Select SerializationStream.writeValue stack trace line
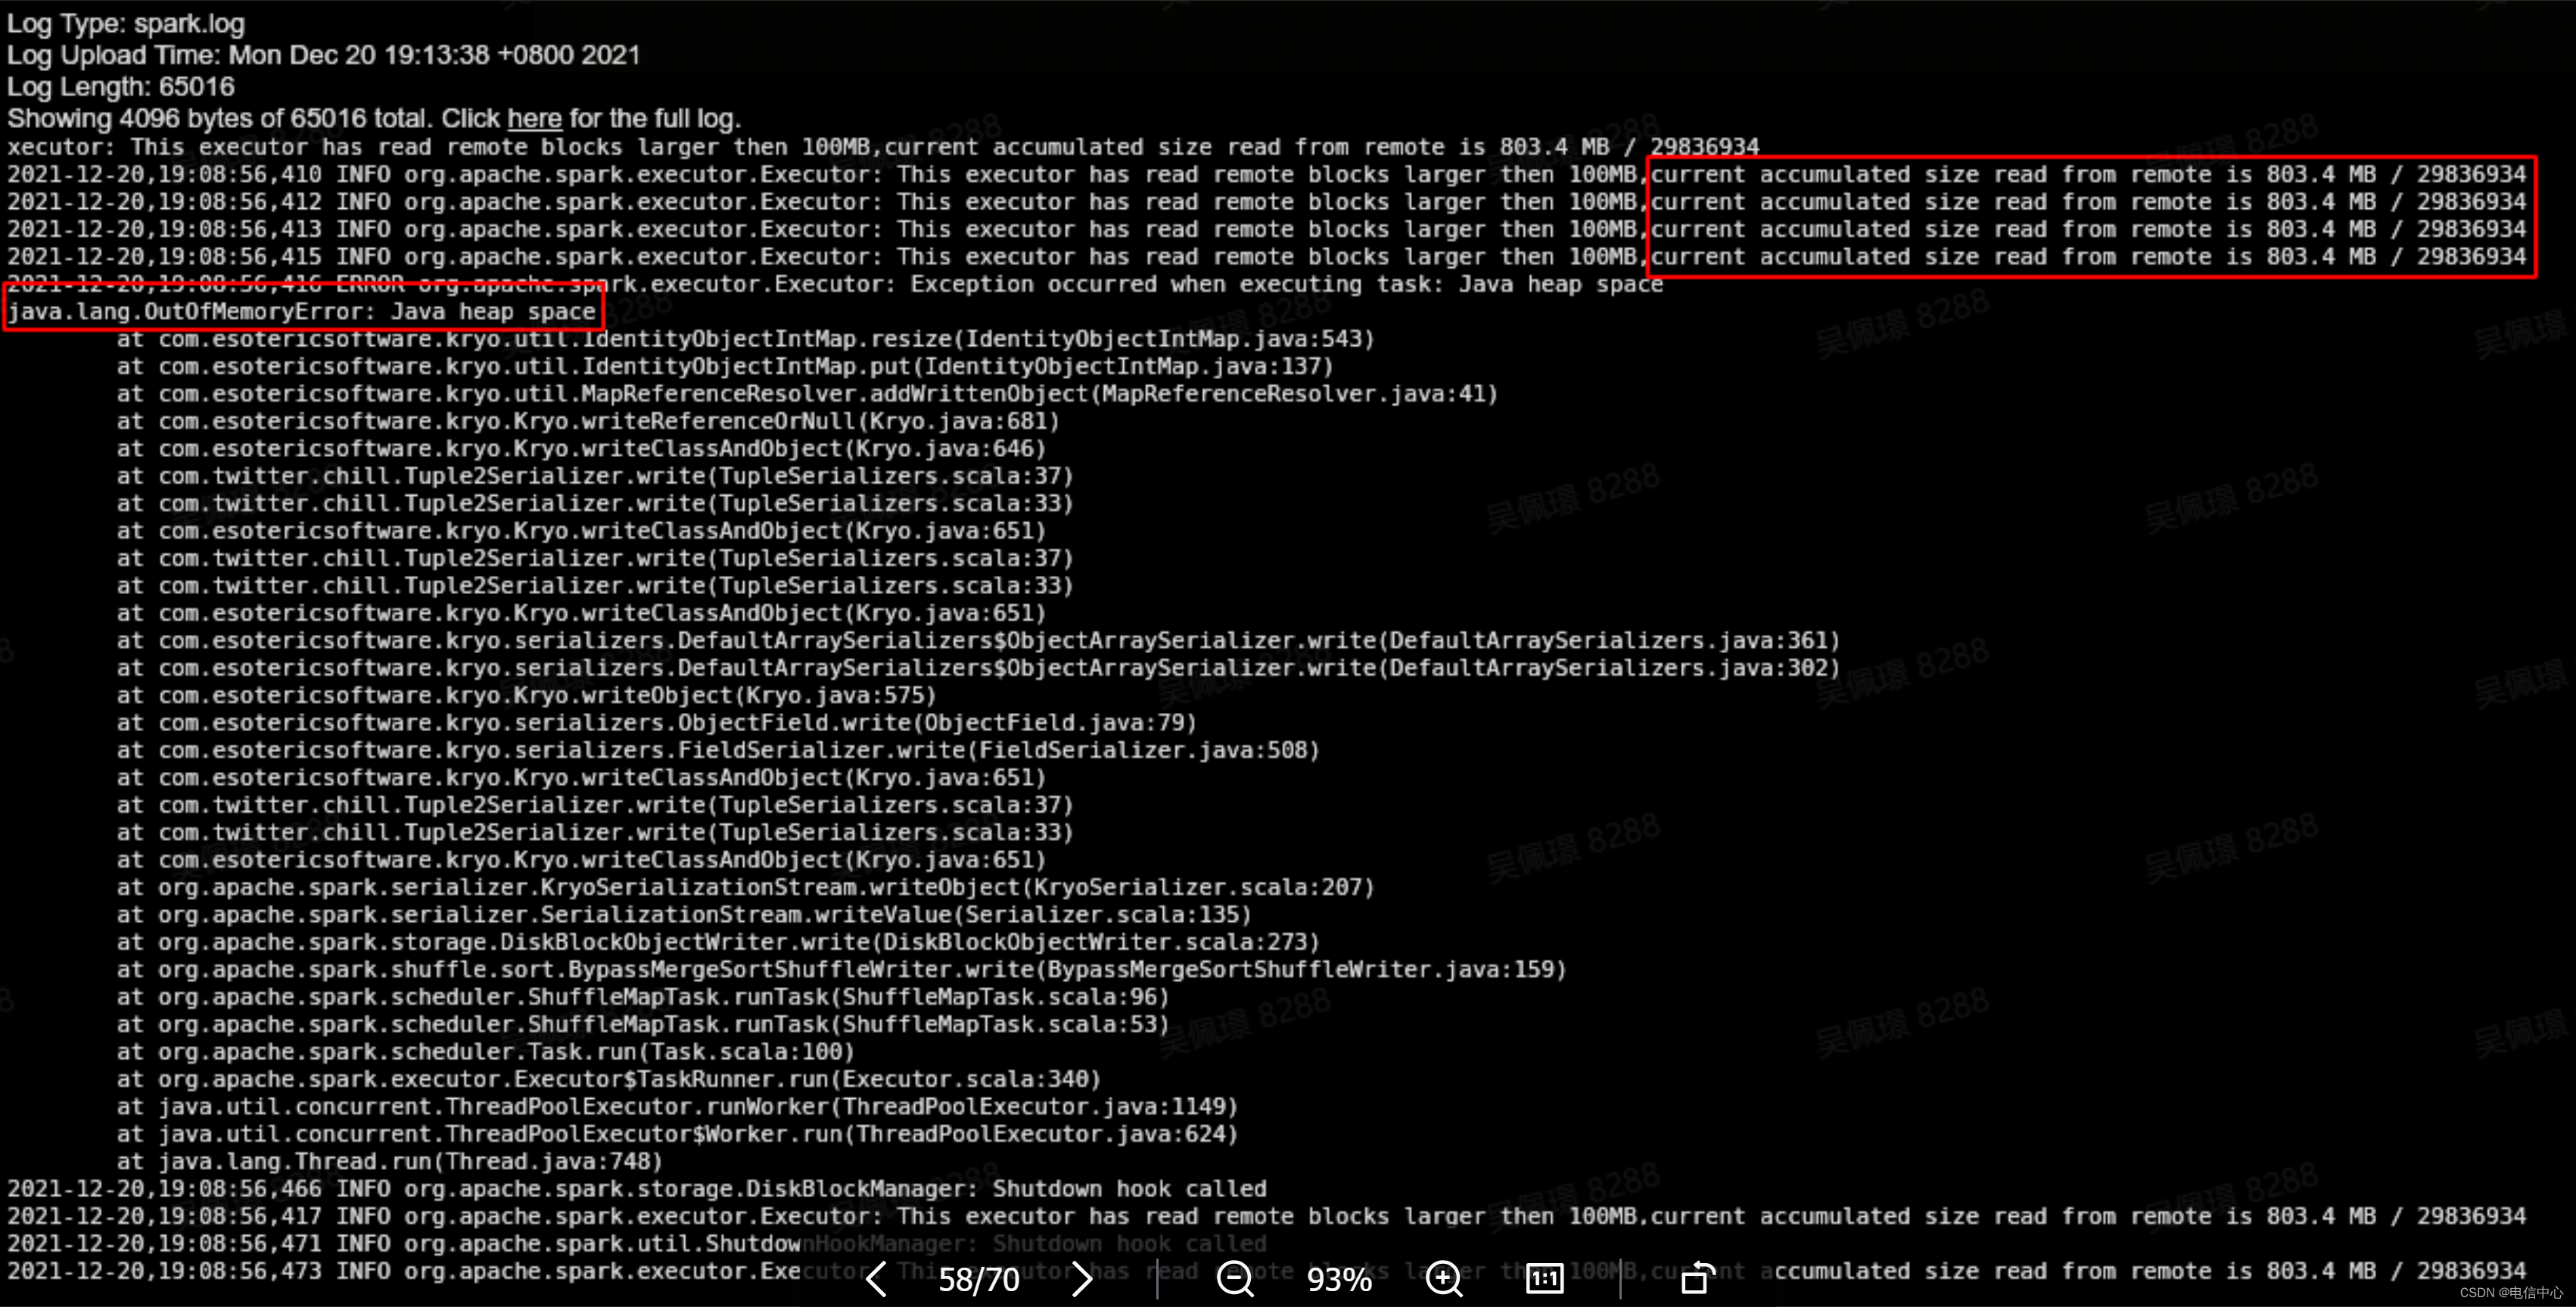This screenshot has height=1307, width=2576. click(x=684, y=914)
